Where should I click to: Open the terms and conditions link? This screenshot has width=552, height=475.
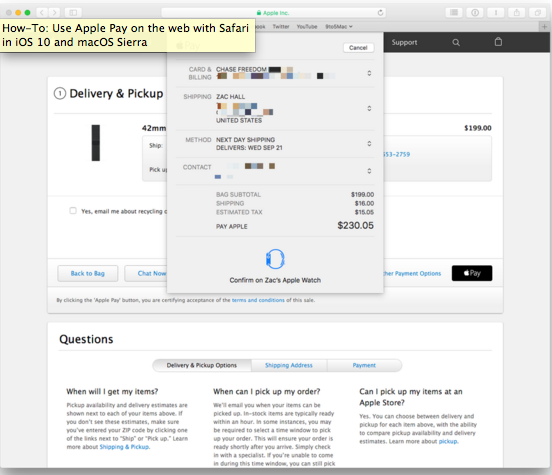coord(258,300)
